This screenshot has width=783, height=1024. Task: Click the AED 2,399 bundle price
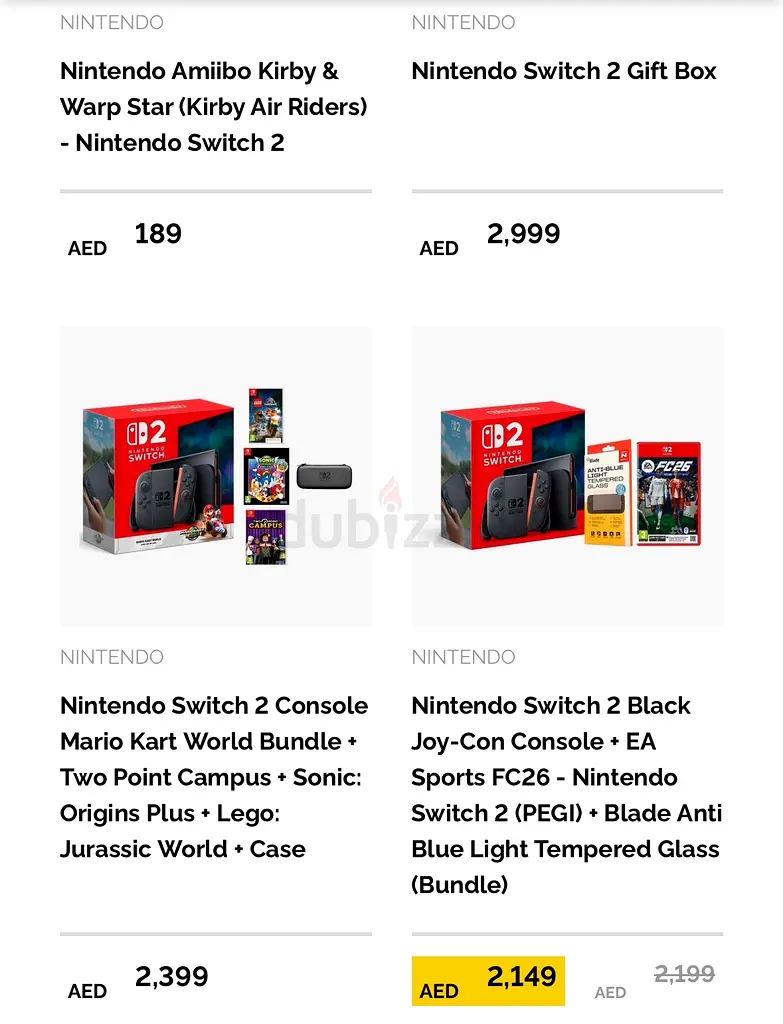point(171,977)
